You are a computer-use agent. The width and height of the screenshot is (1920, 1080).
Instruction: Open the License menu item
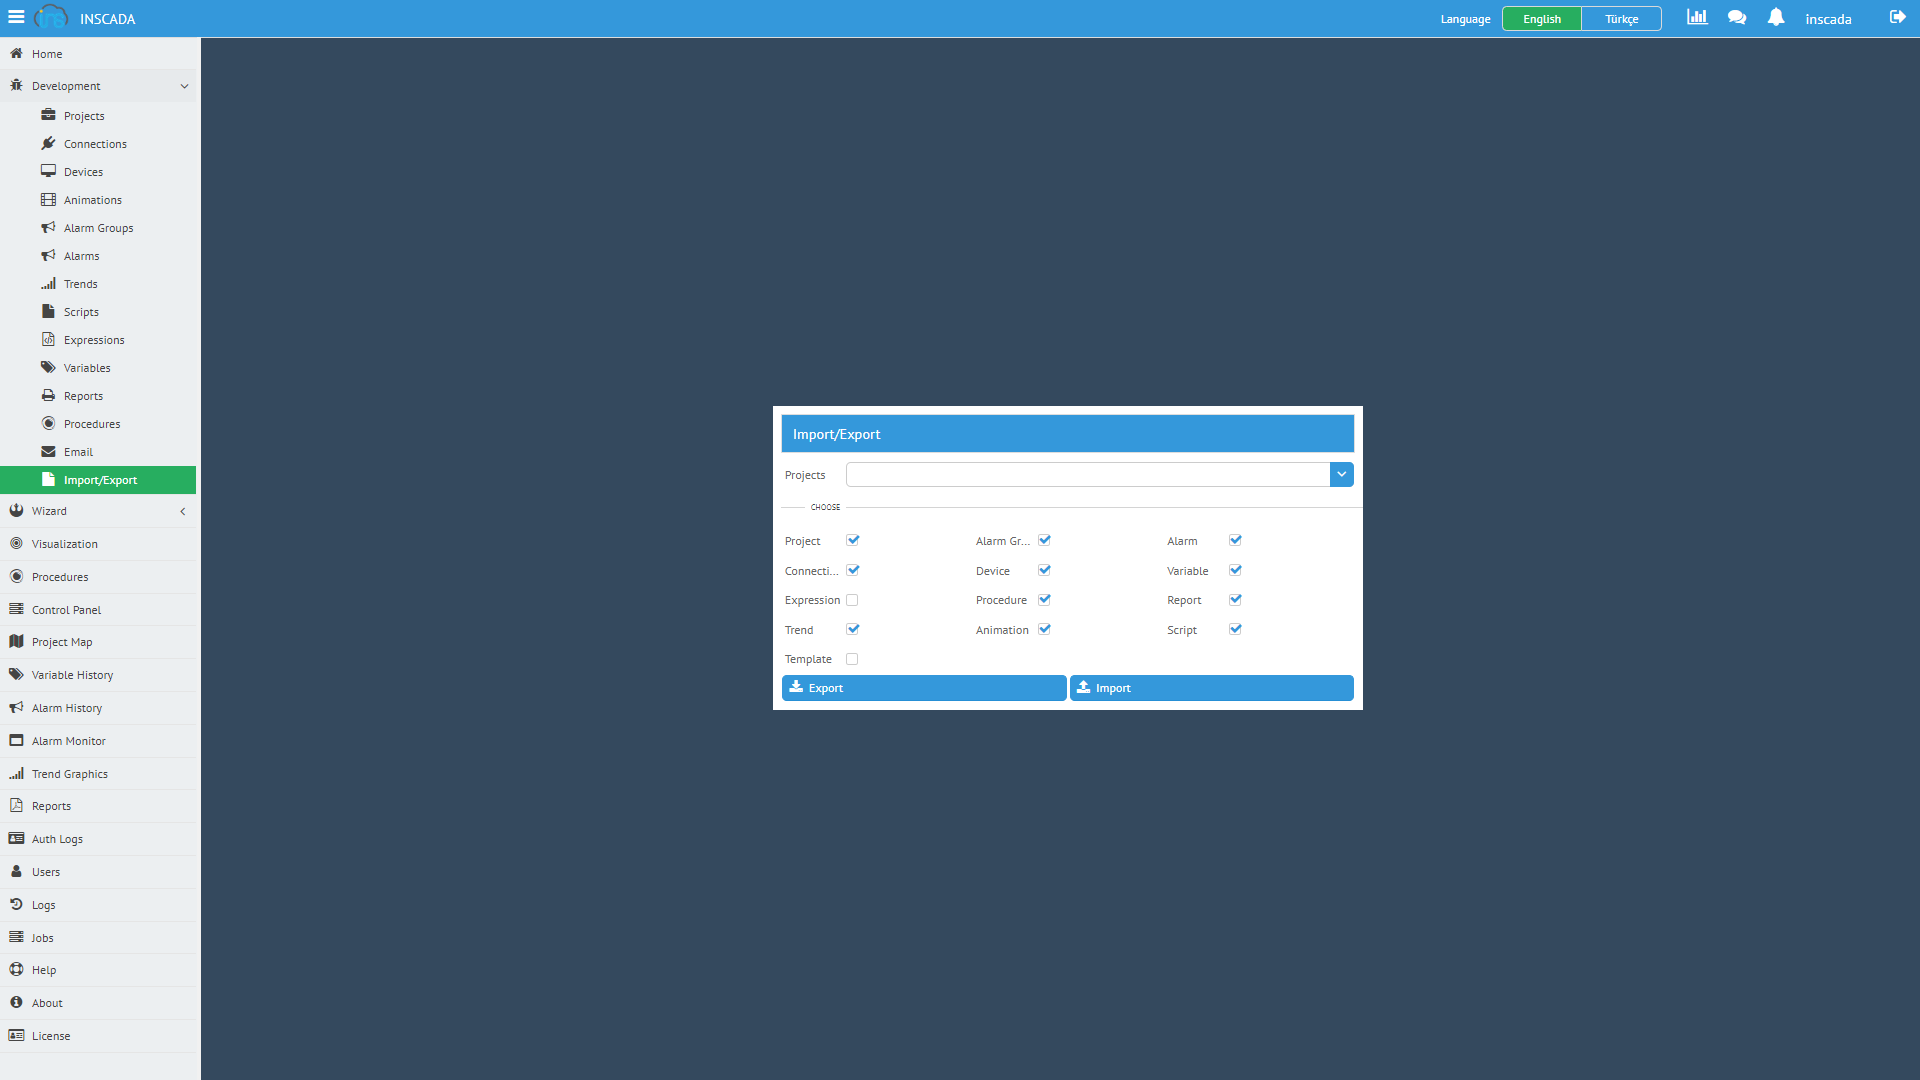(x=98, y=1036)
